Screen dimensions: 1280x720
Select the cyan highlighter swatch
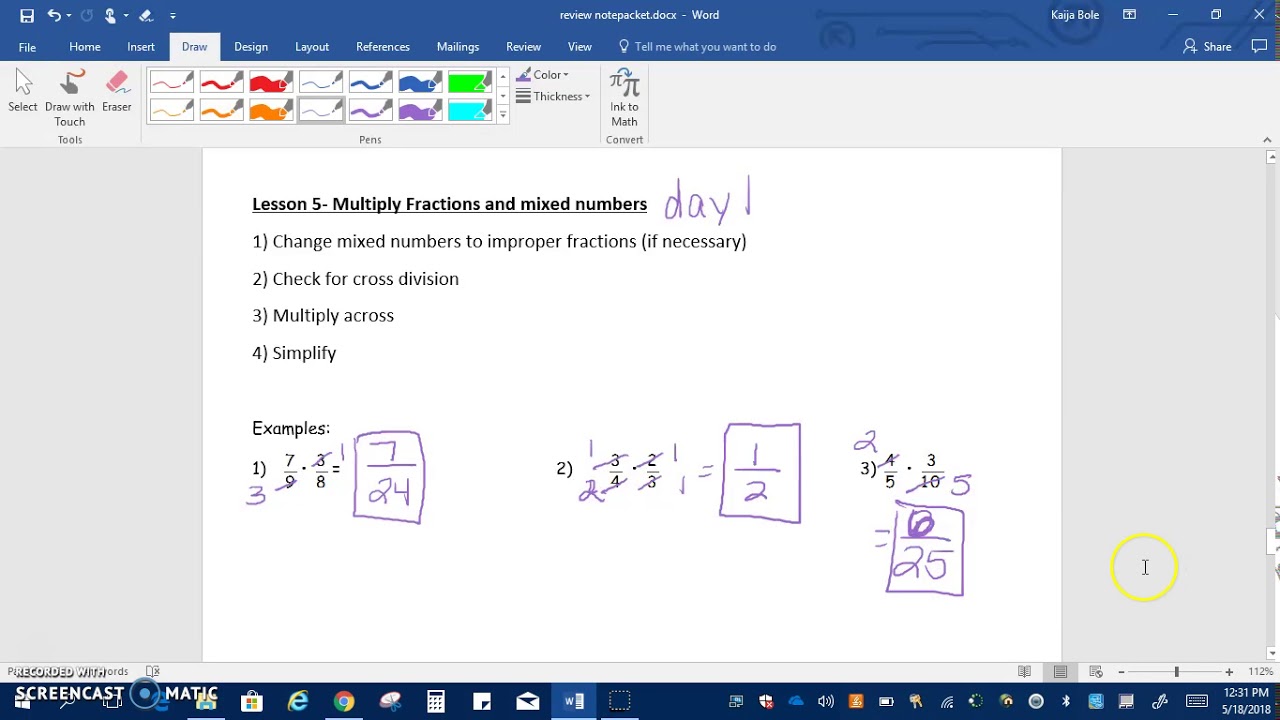(470, 110)
